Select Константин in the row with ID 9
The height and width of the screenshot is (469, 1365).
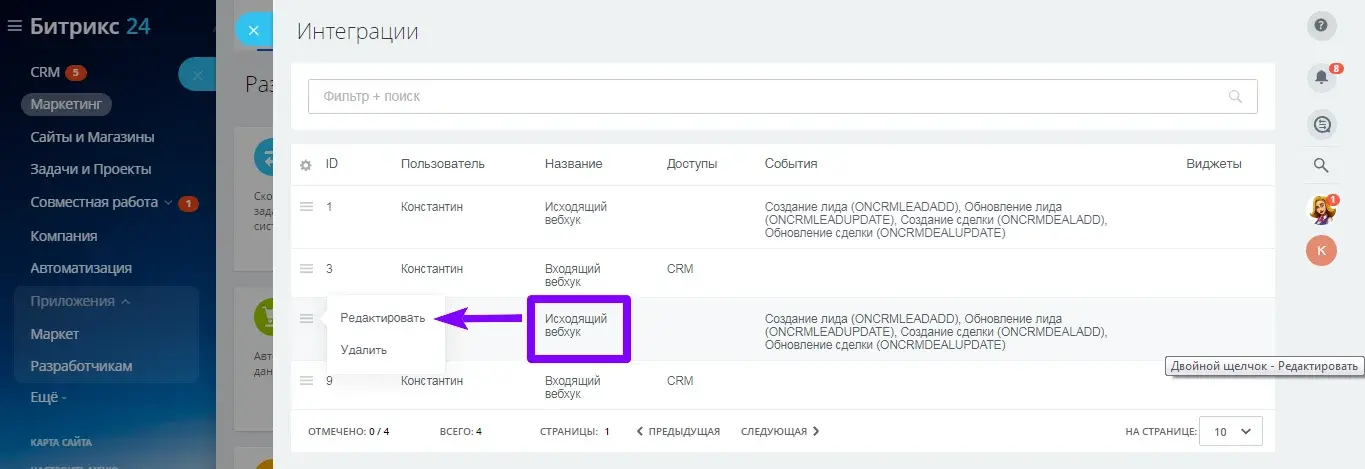coord(432,381)
